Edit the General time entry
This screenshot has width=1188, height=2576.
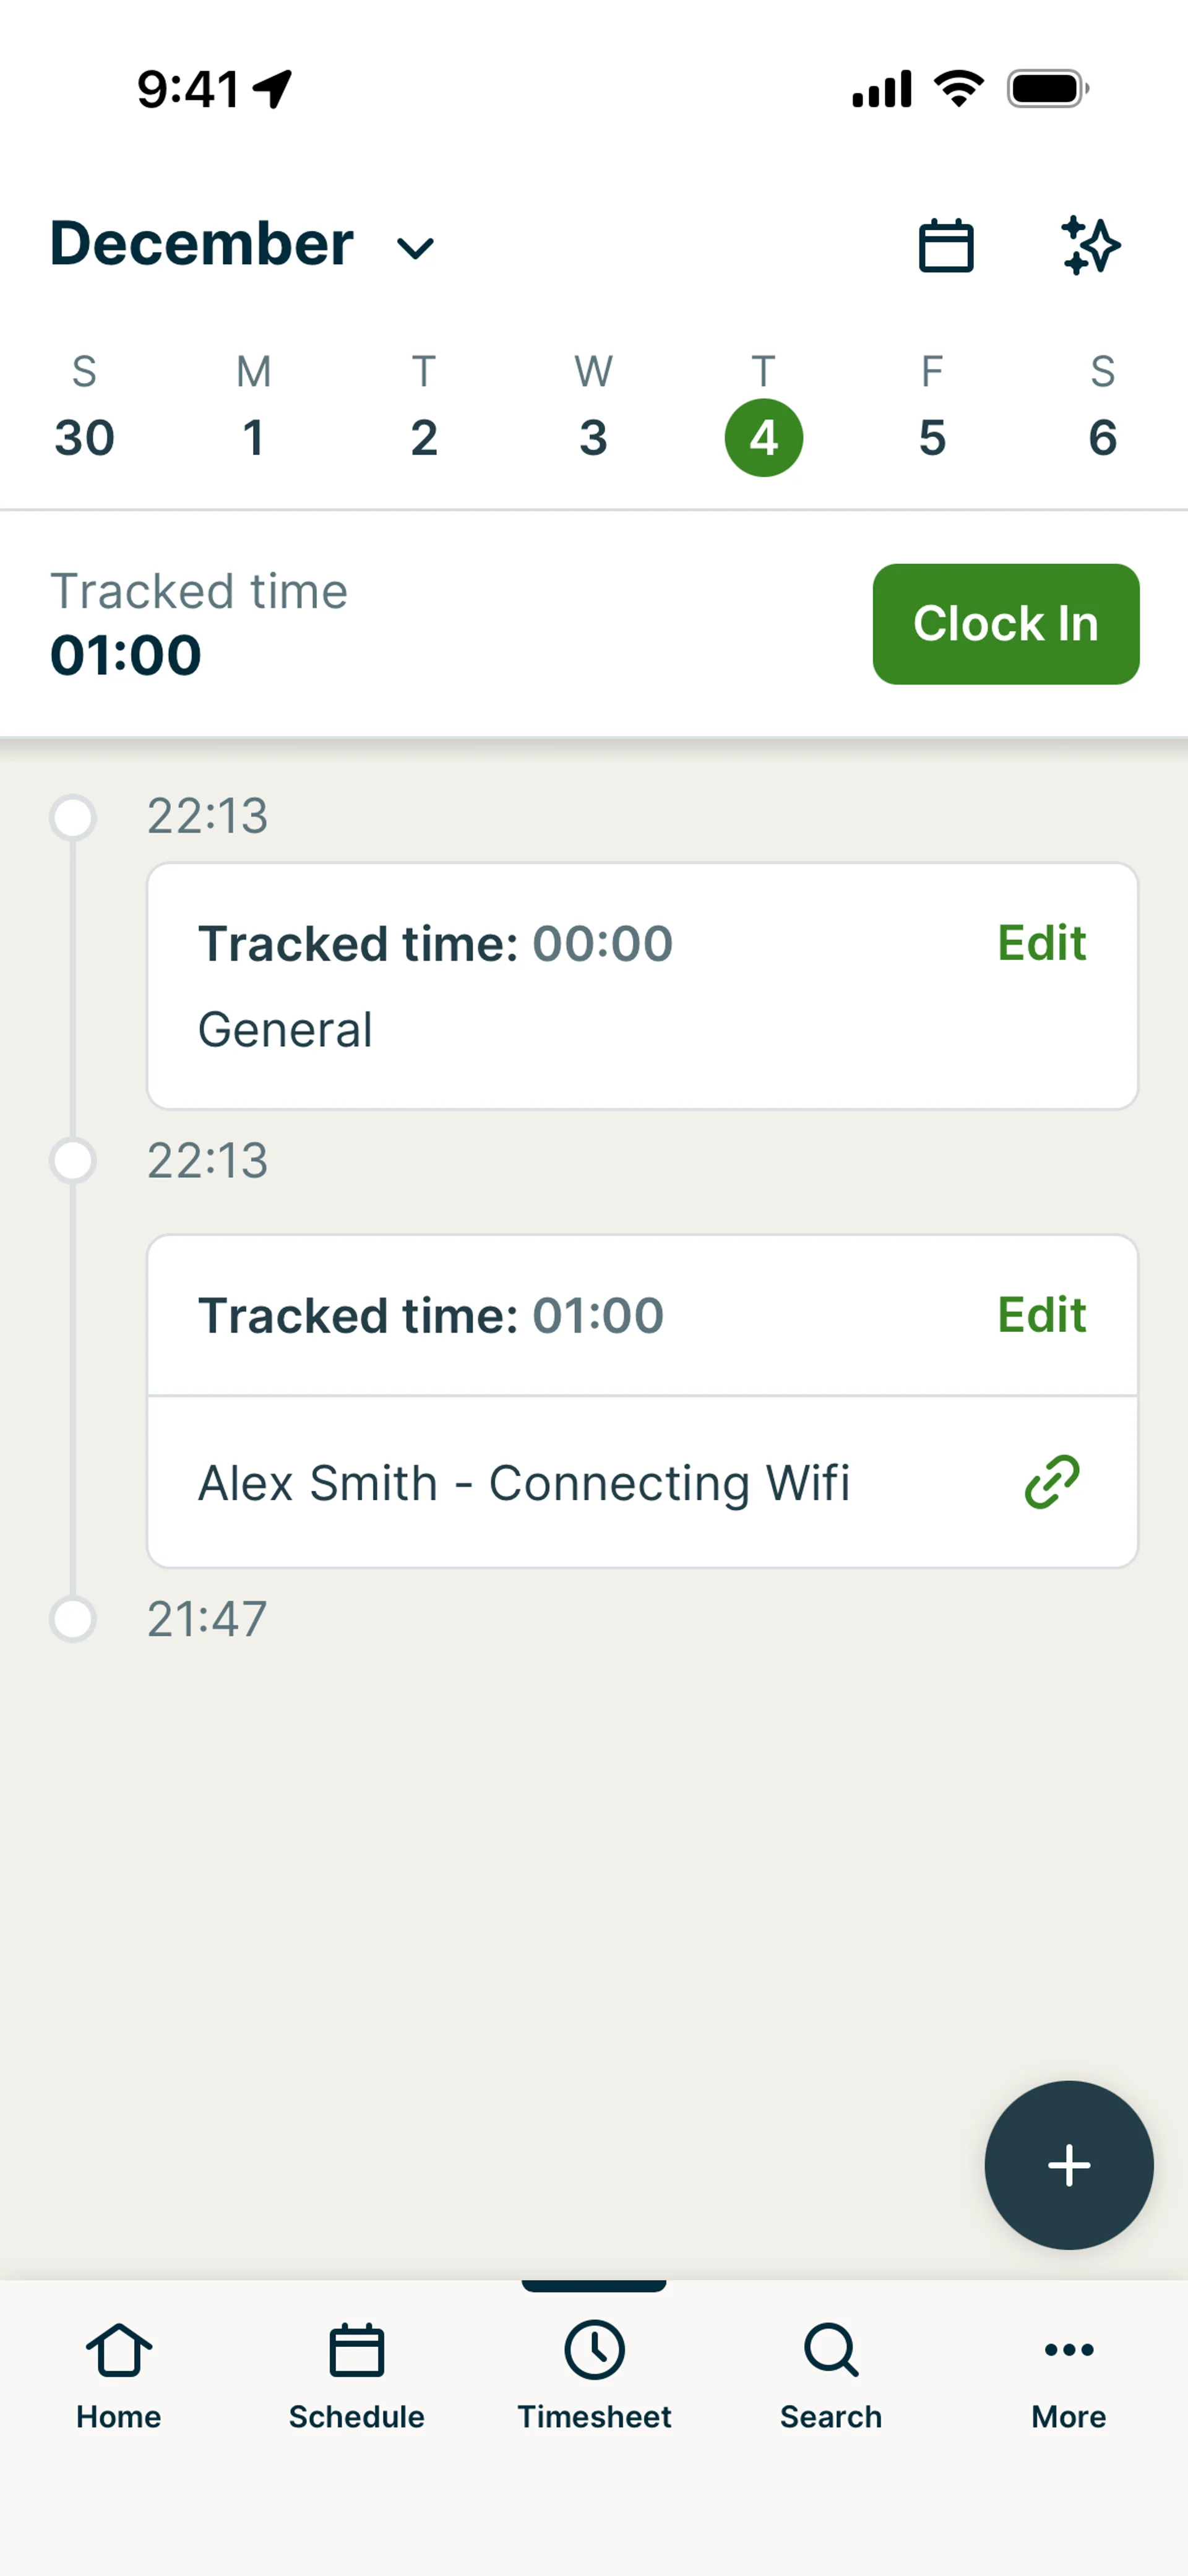[x=1041, y=943]
